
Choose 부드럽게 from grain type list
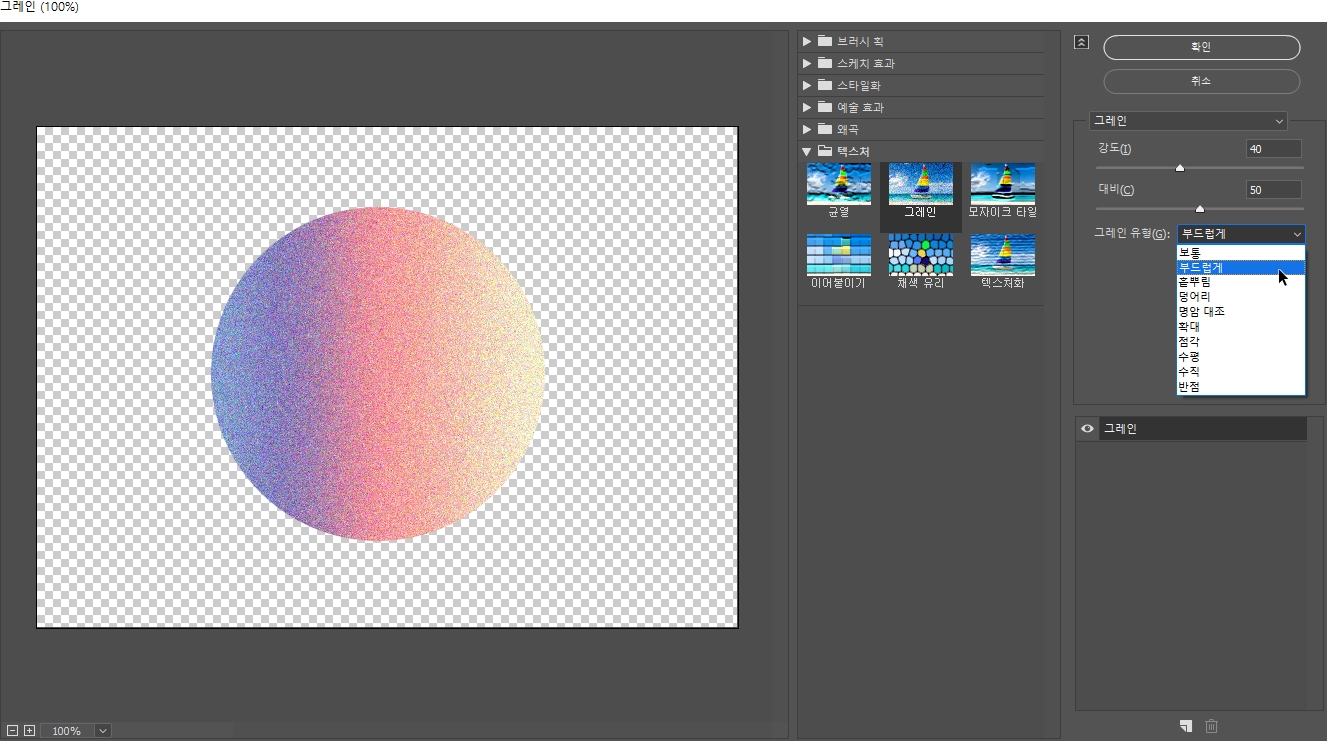click(x=1241, y=267)
